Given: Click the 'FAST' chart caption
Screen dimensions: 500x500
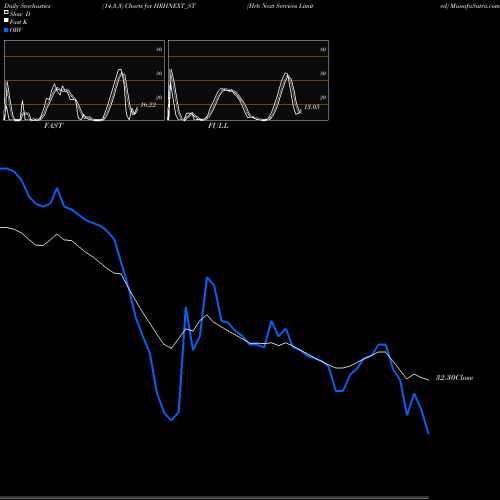Looking at the screenshot, I should pyautogui.click(x=53, y=126).
